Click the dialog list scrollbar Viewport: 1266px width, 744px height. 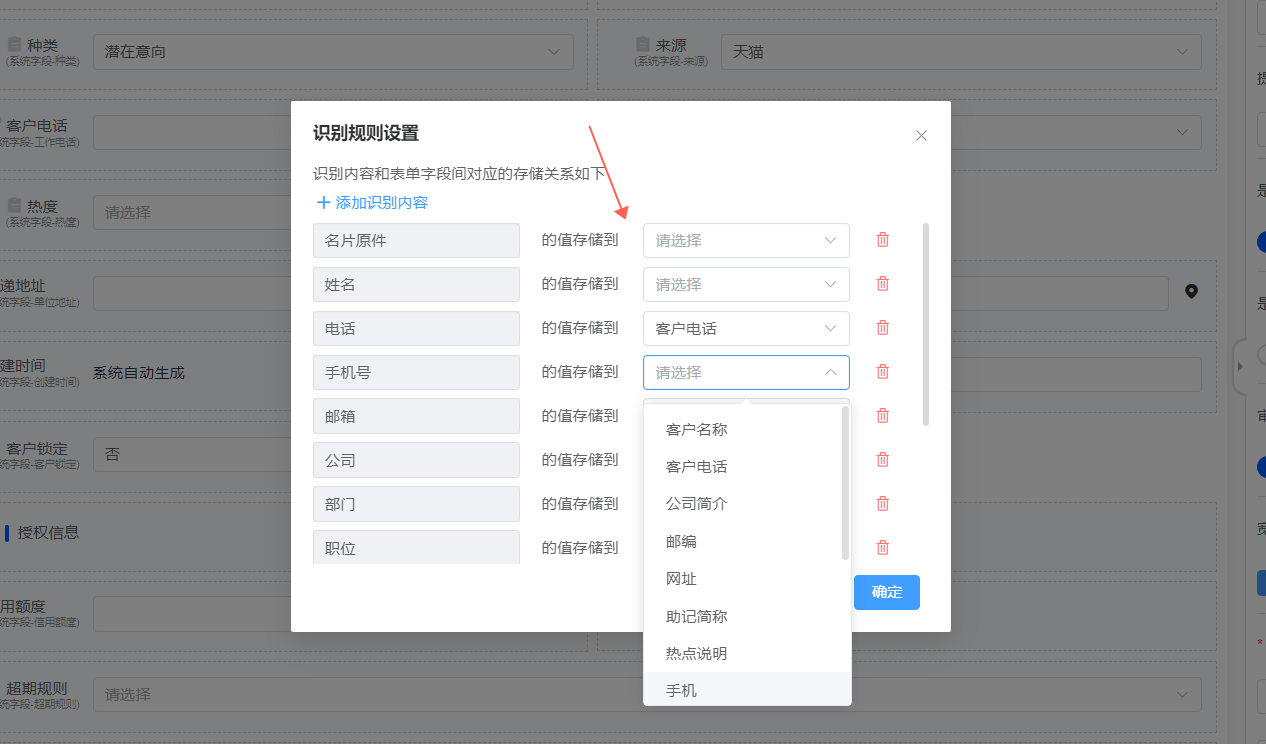pos(925,324)
